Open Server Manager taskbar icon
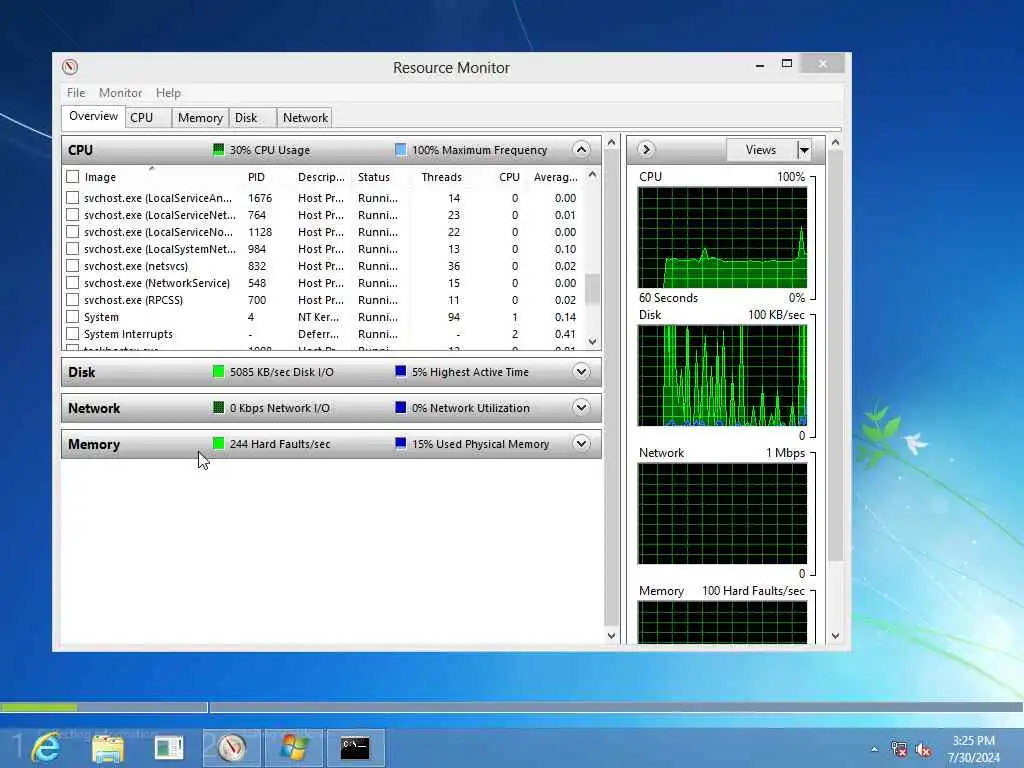Viewport: 1024px width, 768px height. pyautogui.click(x=169, y=748)
